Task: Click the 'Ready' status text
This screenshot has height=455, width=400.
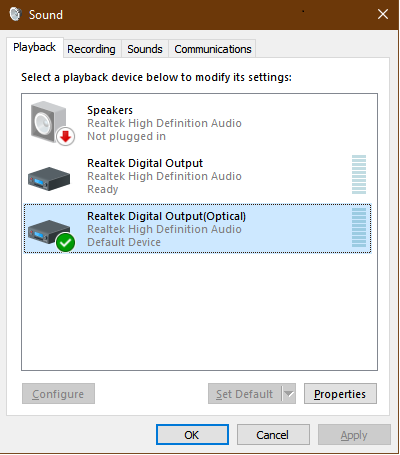Action: (x=103, y=189)
